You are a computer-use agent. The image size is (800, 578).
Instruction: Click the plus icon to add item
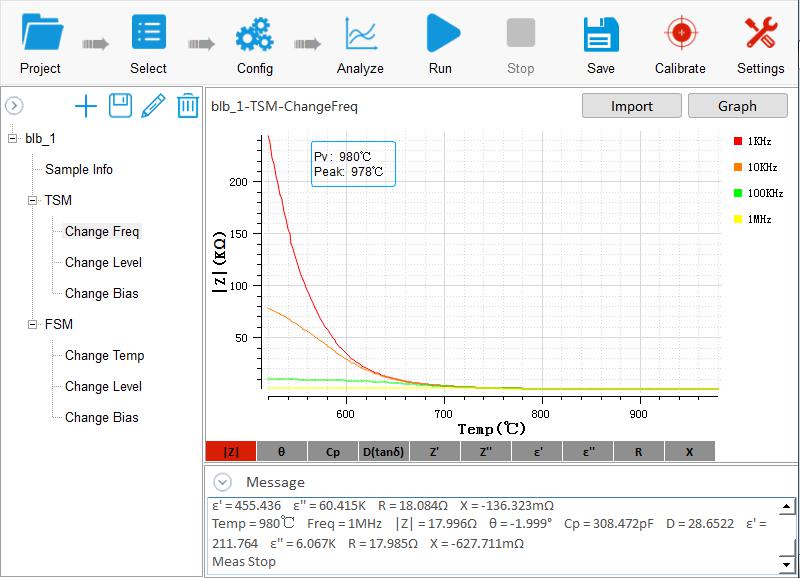tap(86, 106)
